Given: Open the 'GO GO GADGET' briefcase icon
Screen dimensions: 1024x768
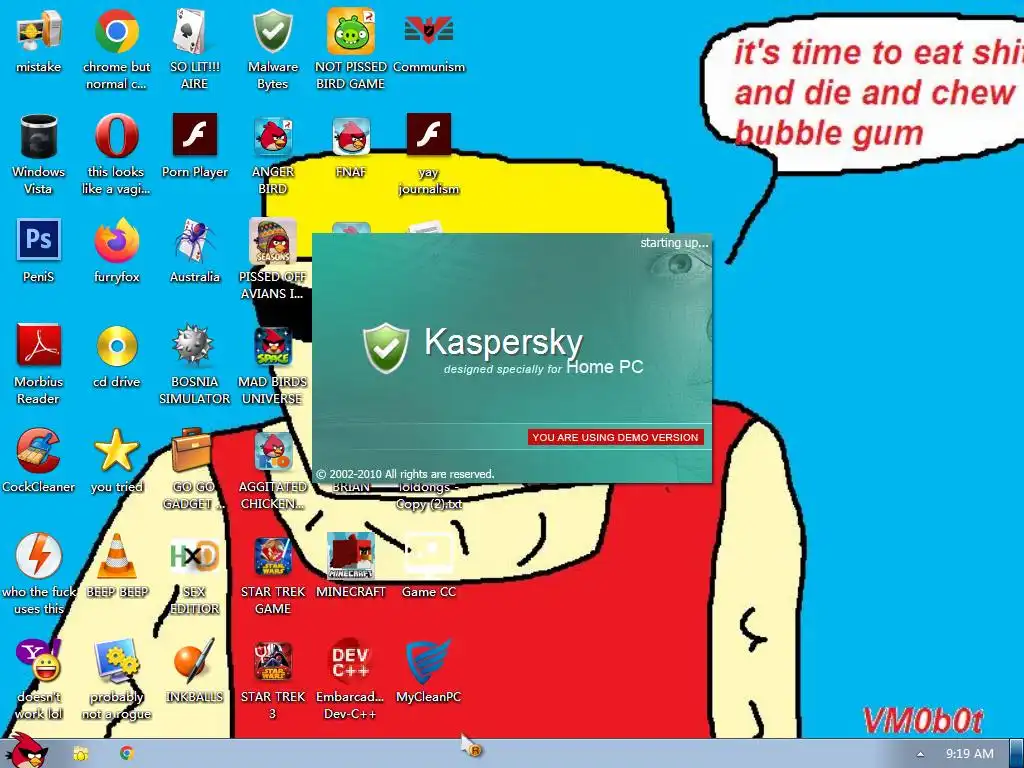Looking at the screenshot, I should coord(194,451).
